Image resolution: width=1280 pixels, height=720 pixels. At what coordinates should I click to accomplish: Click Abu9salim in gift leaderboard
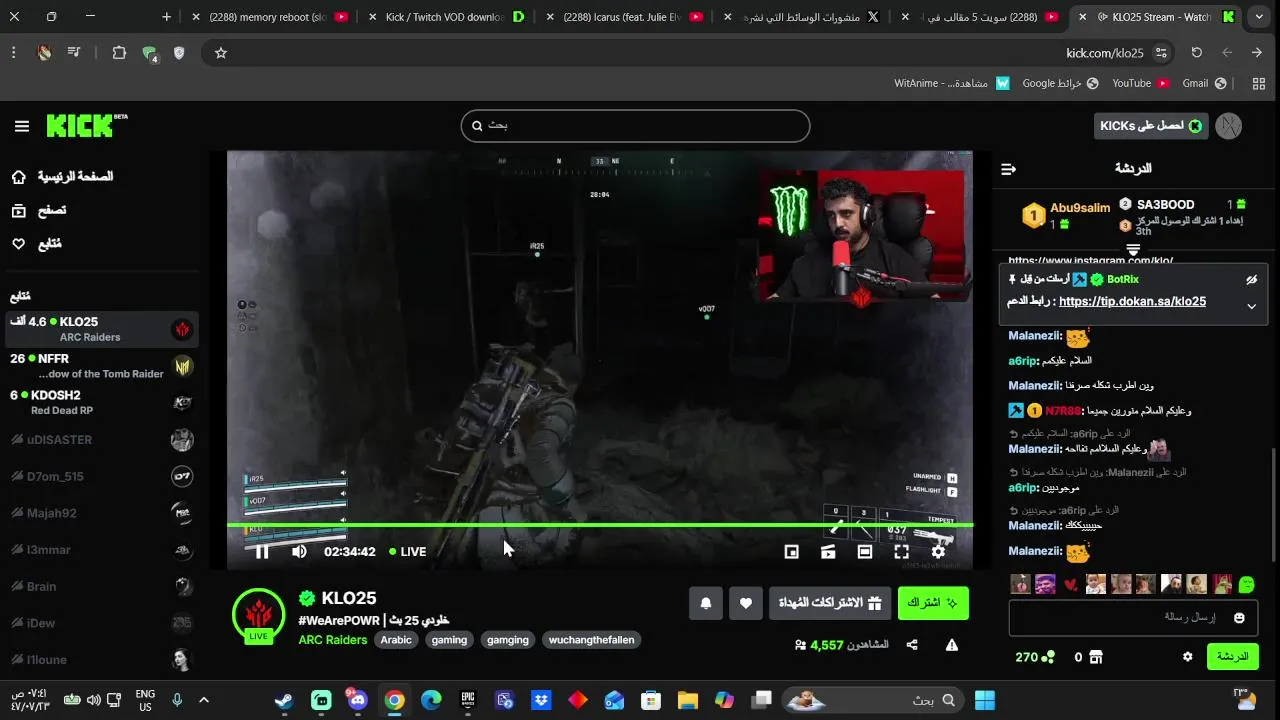point(1079,208)
